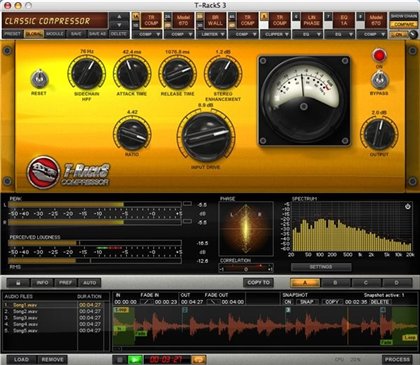Turn off the red ON power light
The height and width of the screenshot is (365, 420).
379,55
